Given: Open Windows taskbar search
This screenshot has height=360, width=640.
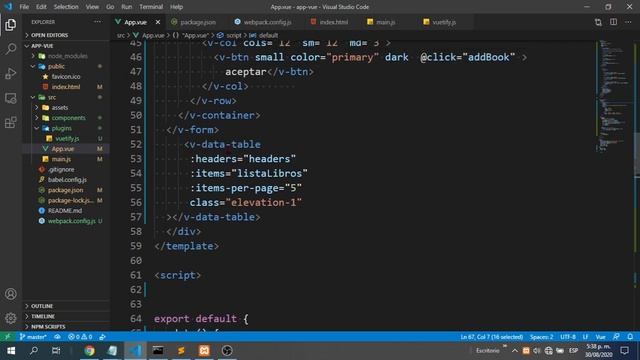Looking at the screenshot, I should click(34, 351).
